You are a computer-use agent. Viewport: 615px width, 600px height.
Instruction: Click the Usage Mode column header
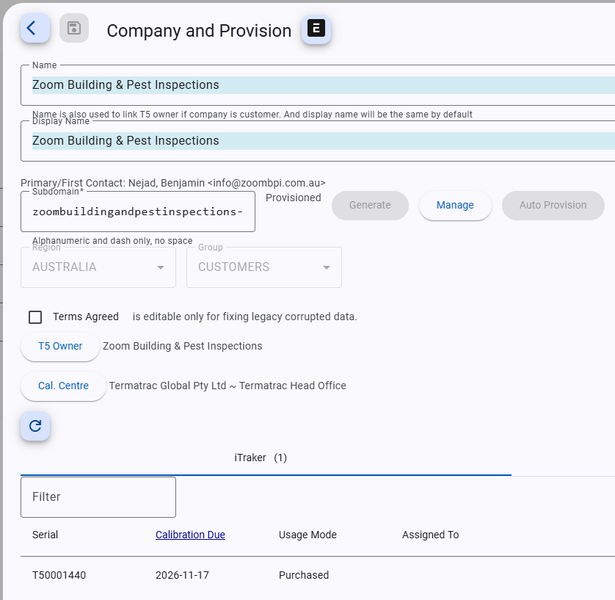(x=308, y=535)
